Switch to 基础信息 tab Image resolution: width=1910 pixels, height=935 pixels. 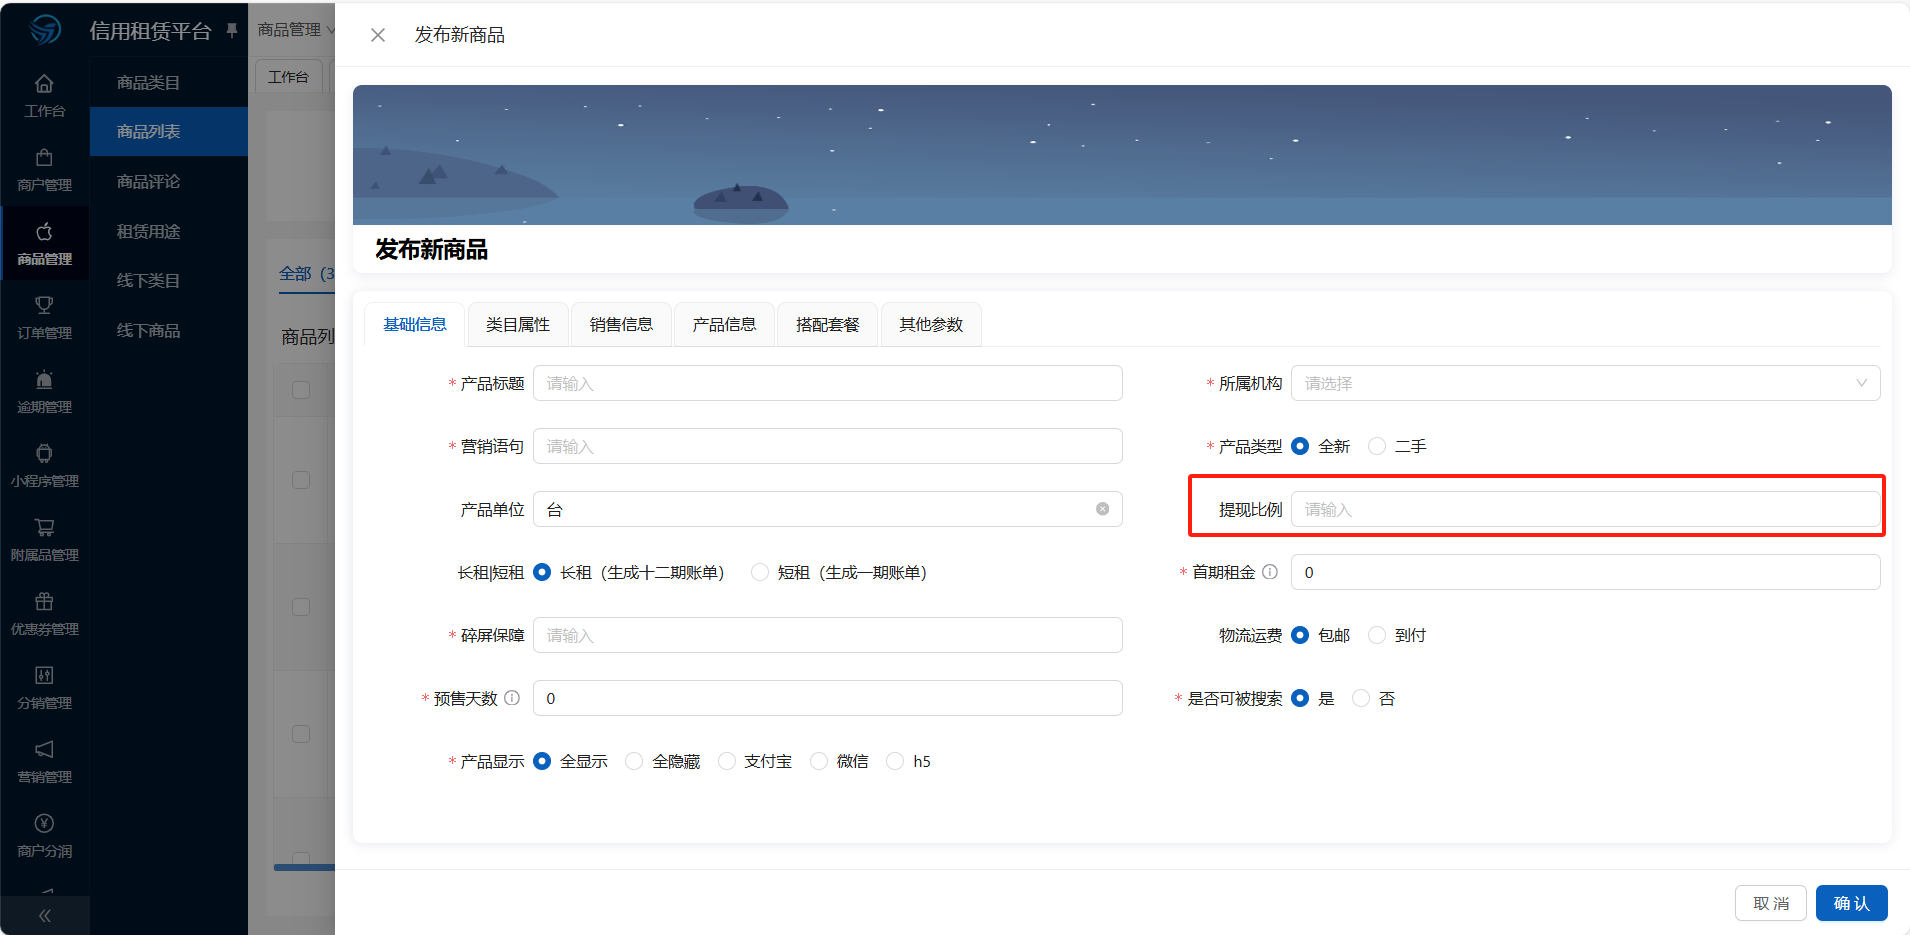click(415, 324)
